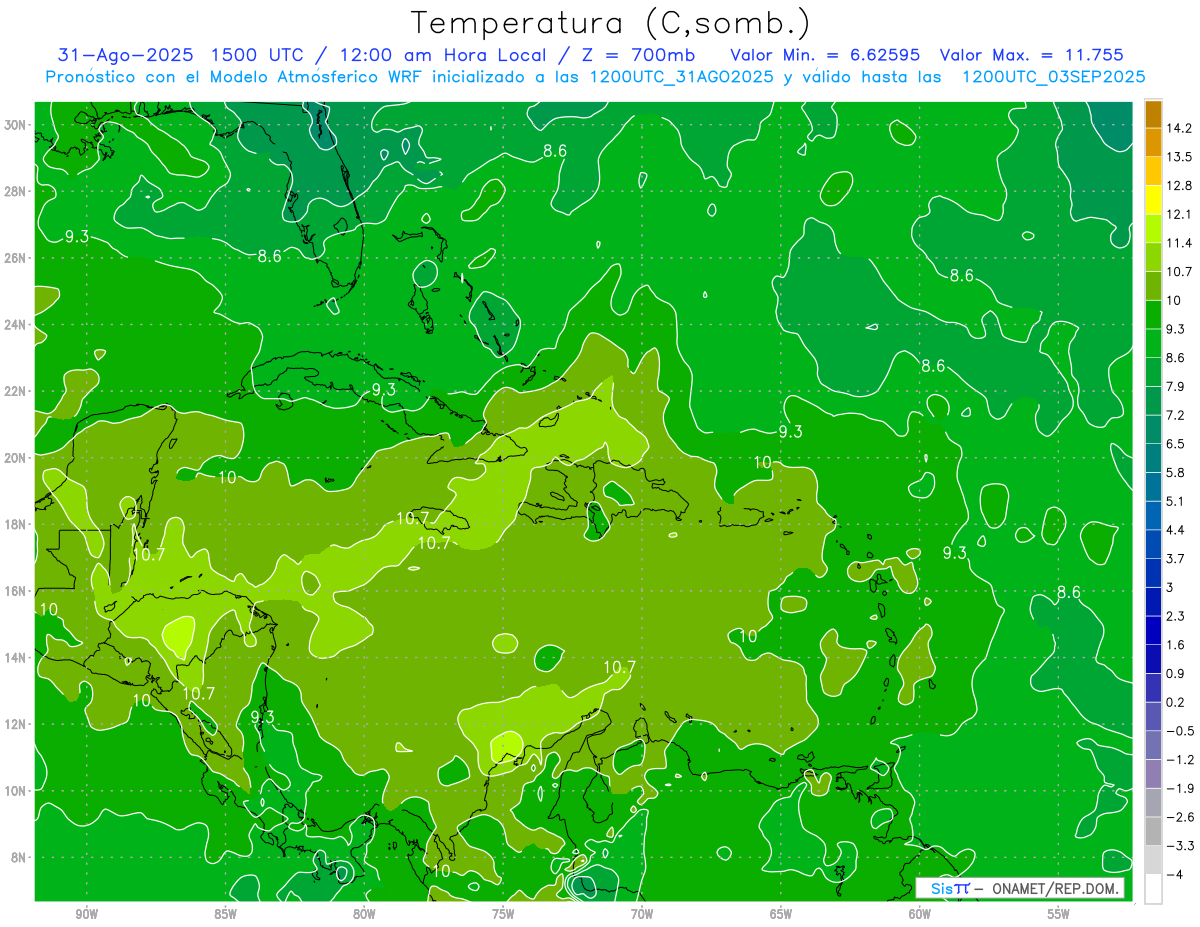Click the colorbar label '12.8'

pos(1179,186)
